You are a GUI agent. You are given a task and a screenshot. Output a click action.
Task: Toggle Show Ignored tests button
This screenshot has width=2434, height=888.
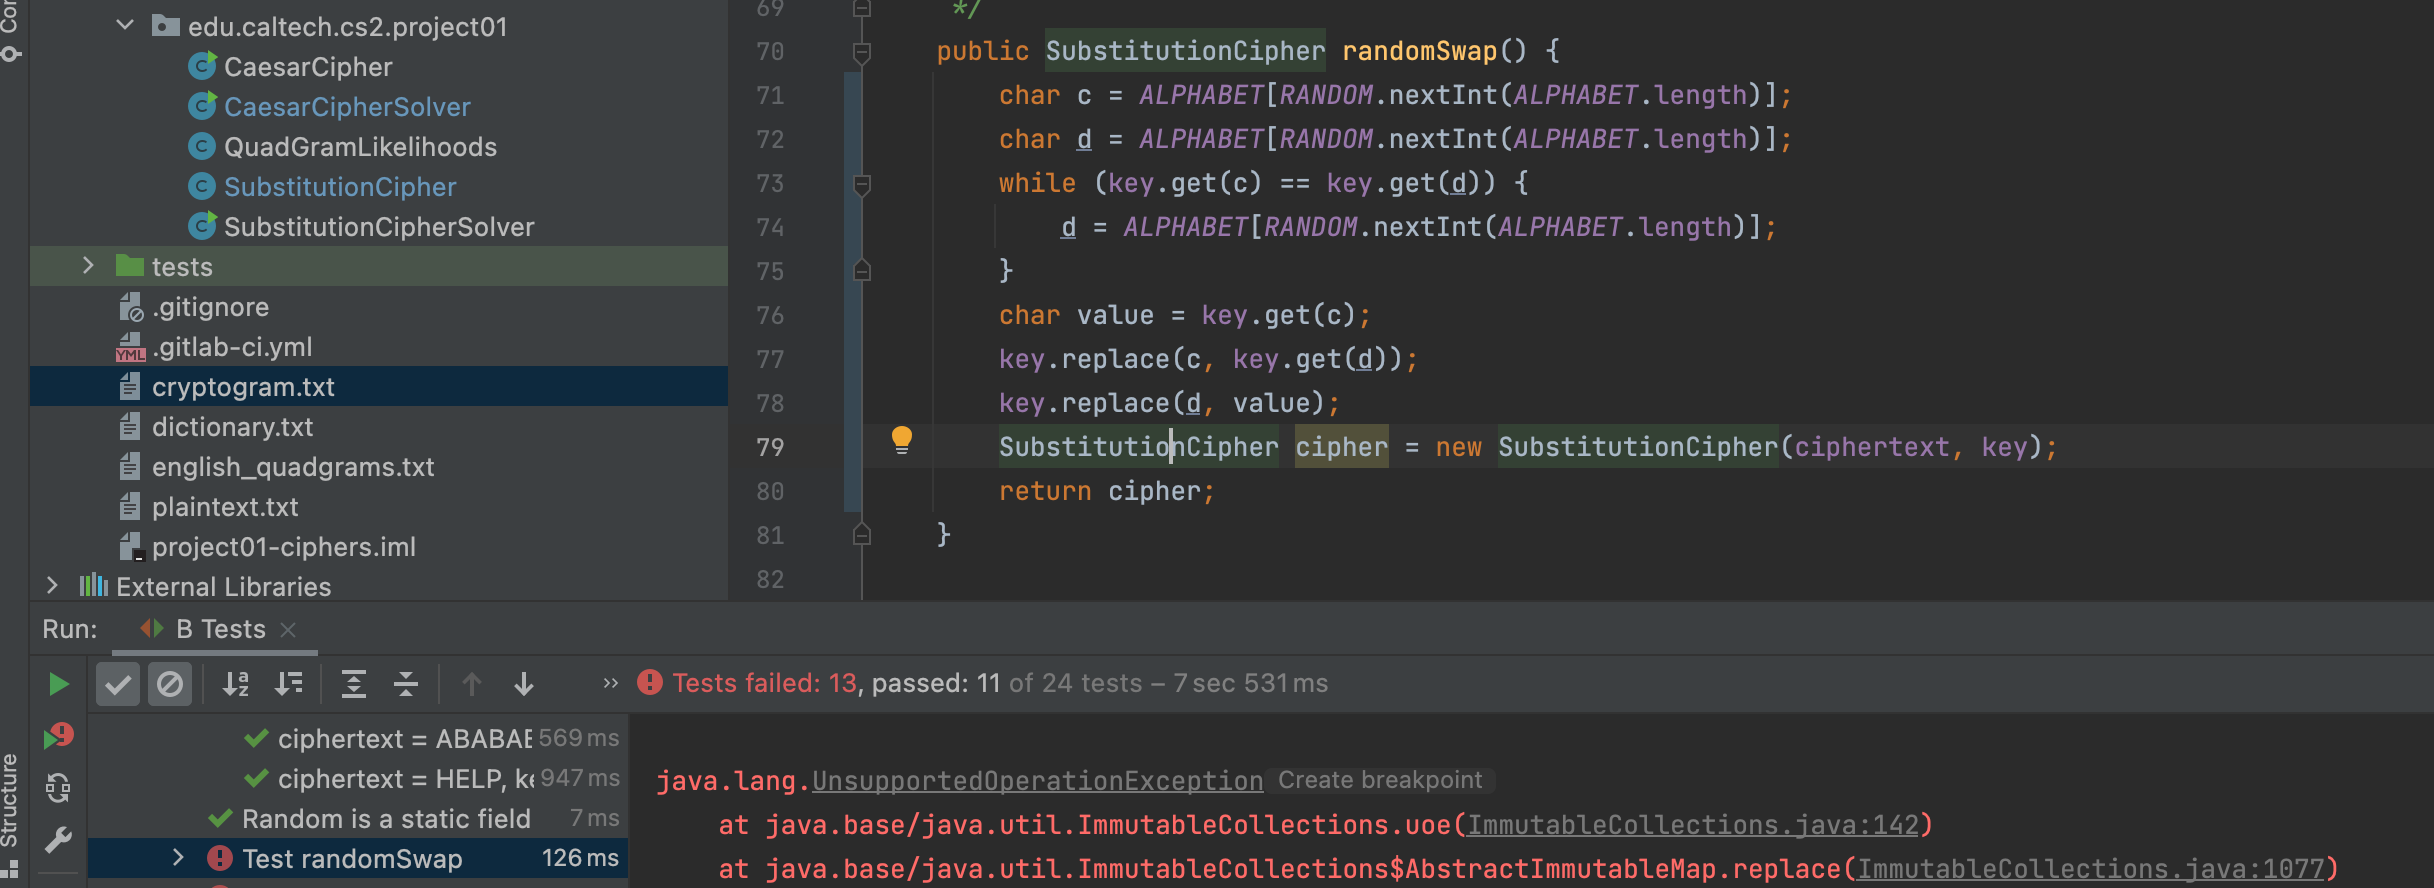point(170,684)
